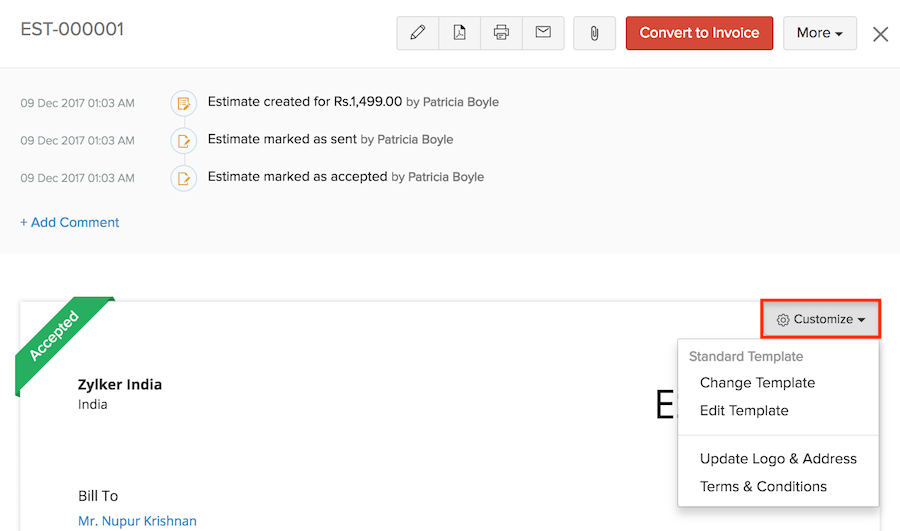The width and height of the screenshot is (900, 531).
Task: Collapse the Customize dropdown
Action: tap(821, 319)
